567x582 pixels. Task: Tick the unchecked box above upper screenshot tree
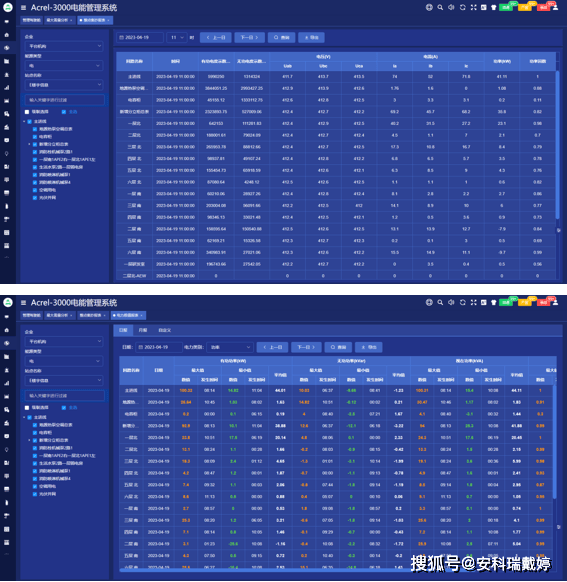(x=27, y=112)
